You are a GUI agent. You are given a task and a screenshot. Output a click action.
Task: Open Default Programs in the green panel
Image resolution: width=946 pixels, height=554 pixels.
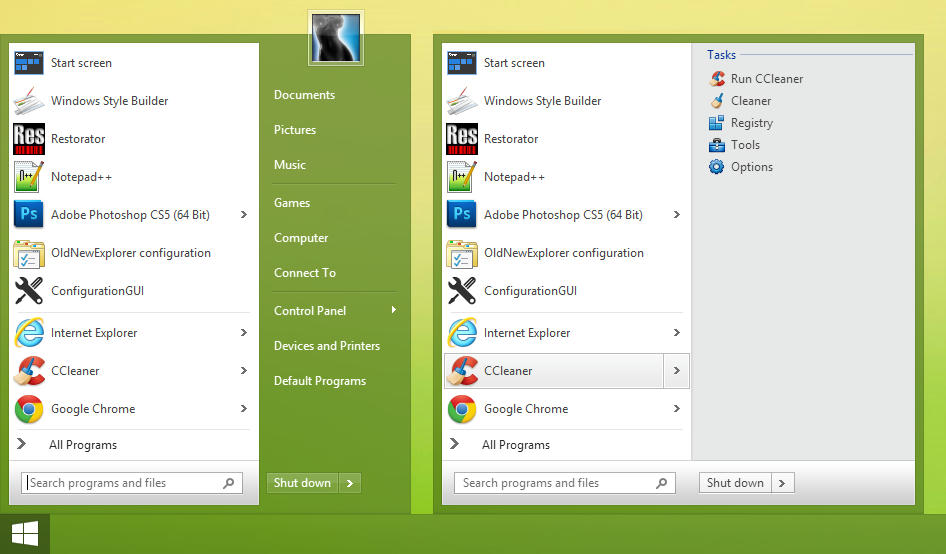click(320, 381)
